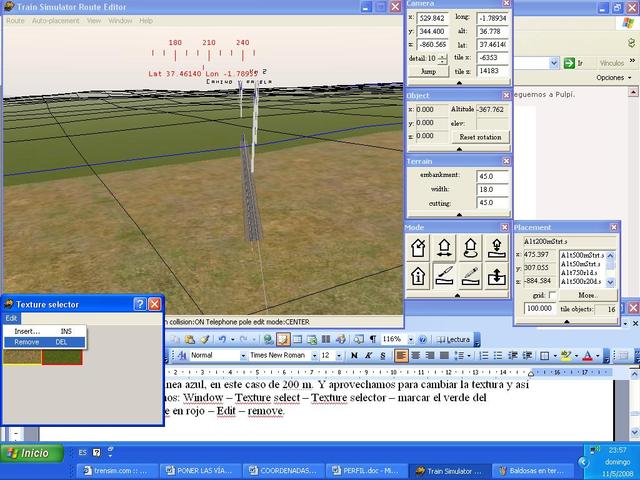Select the object select mode icon
The height and width of the screenshot is (480, 640).
[419, 247]
